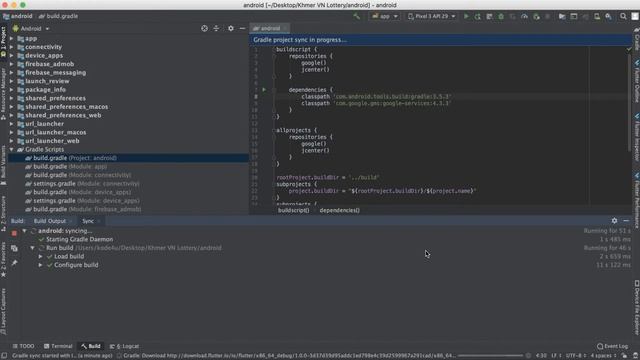Click the Profile app gauge icon
The width and height of the screenshot is (640, 360).
tap(524, 16)
